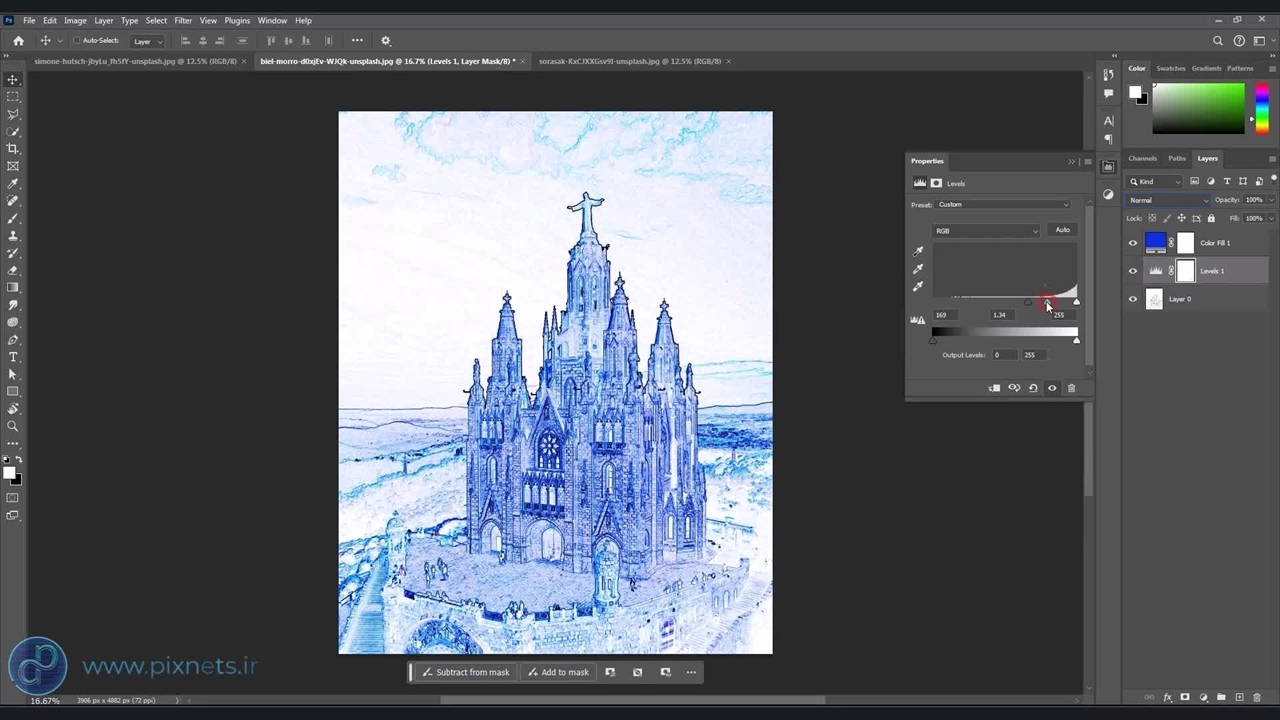Open the RGB channel dropdown
Screen dimensions: 1280x720
click(x=986, y=231)
